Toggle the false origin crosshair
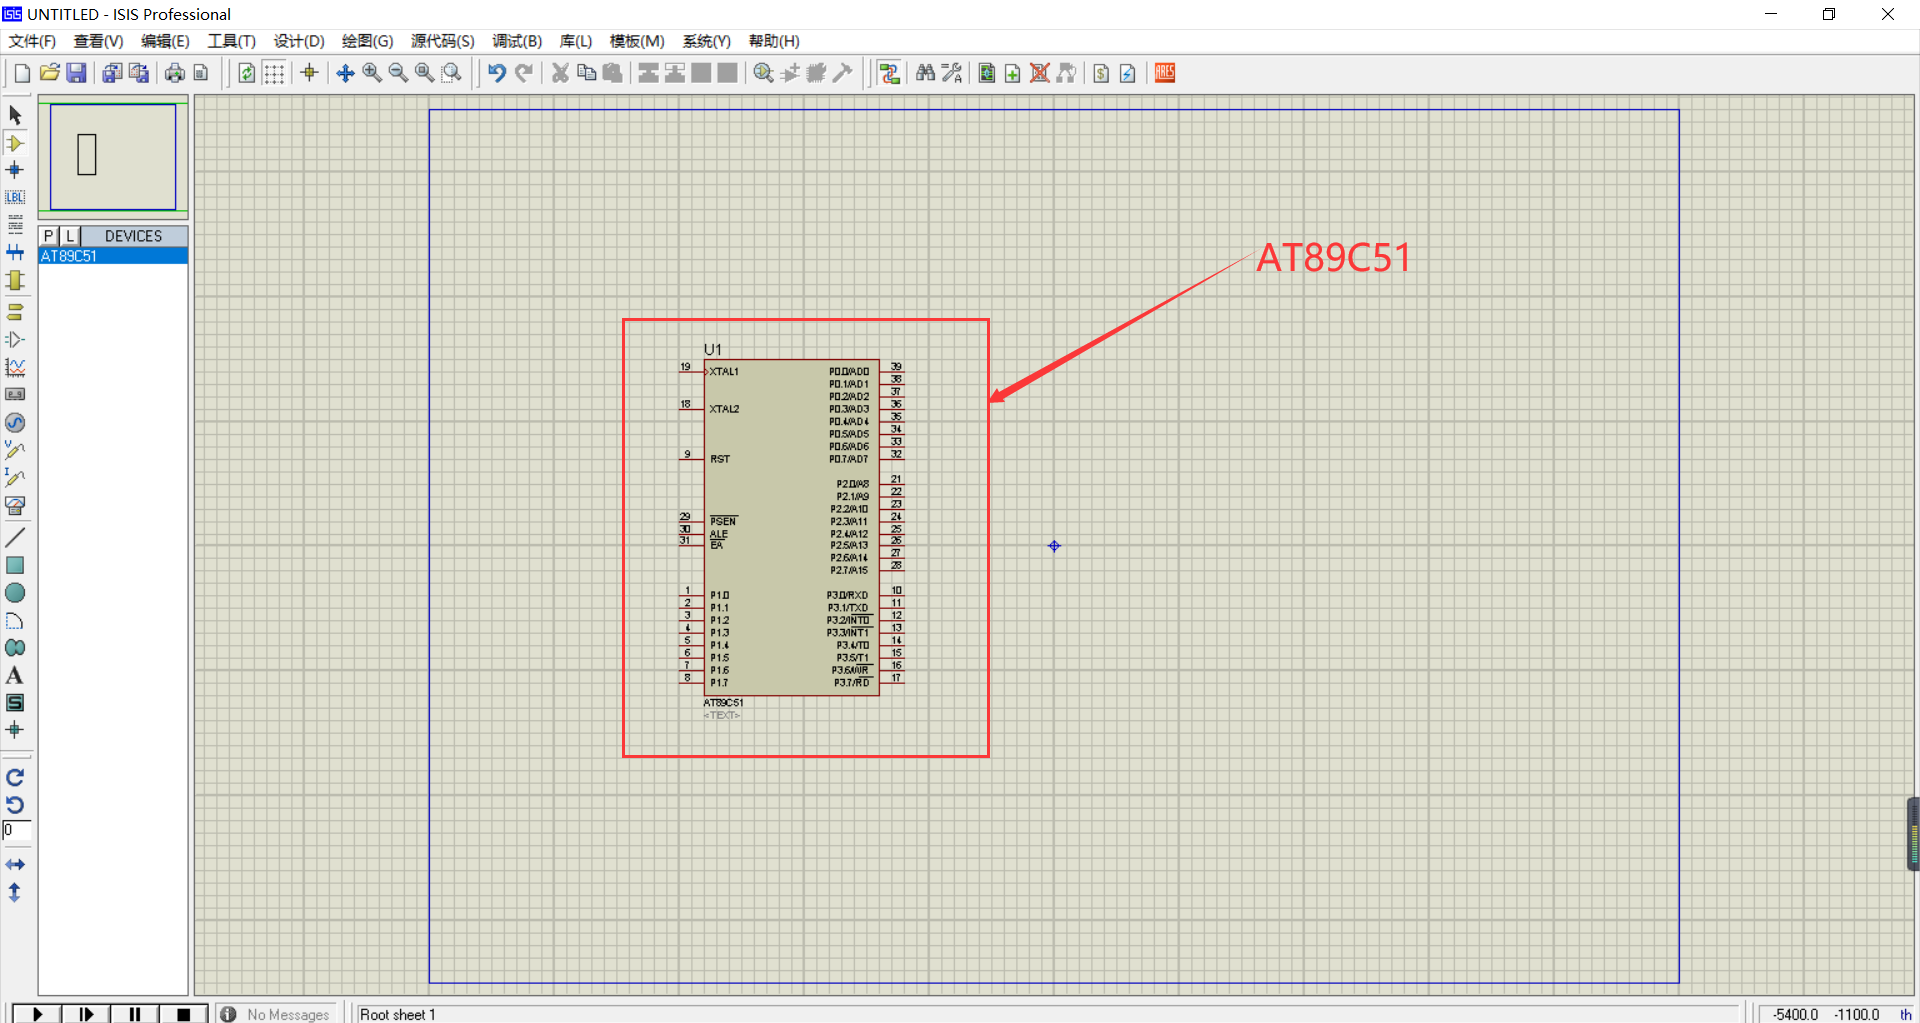The width and height of the screenshot is (1920, 1023). (309, 73)
